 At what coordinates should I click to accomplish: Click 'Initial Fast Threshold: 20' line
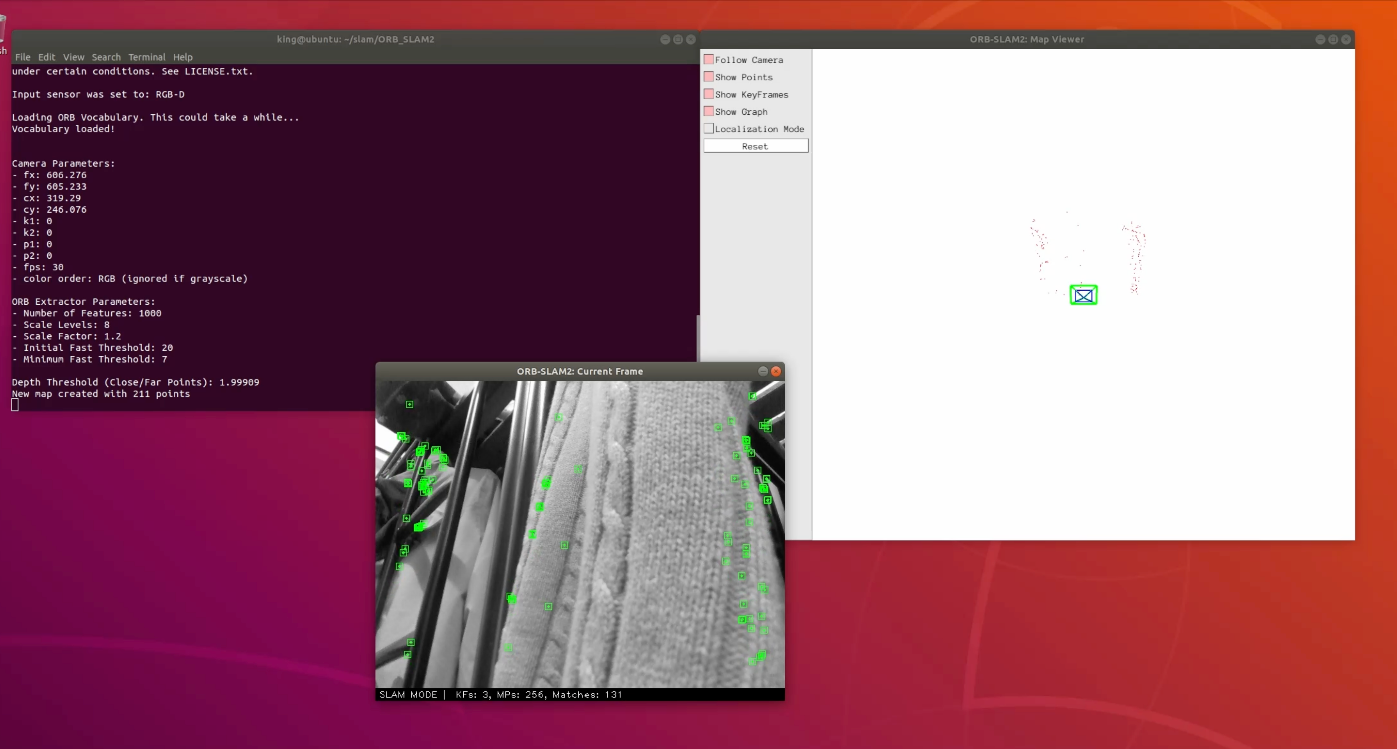point(92,348)
